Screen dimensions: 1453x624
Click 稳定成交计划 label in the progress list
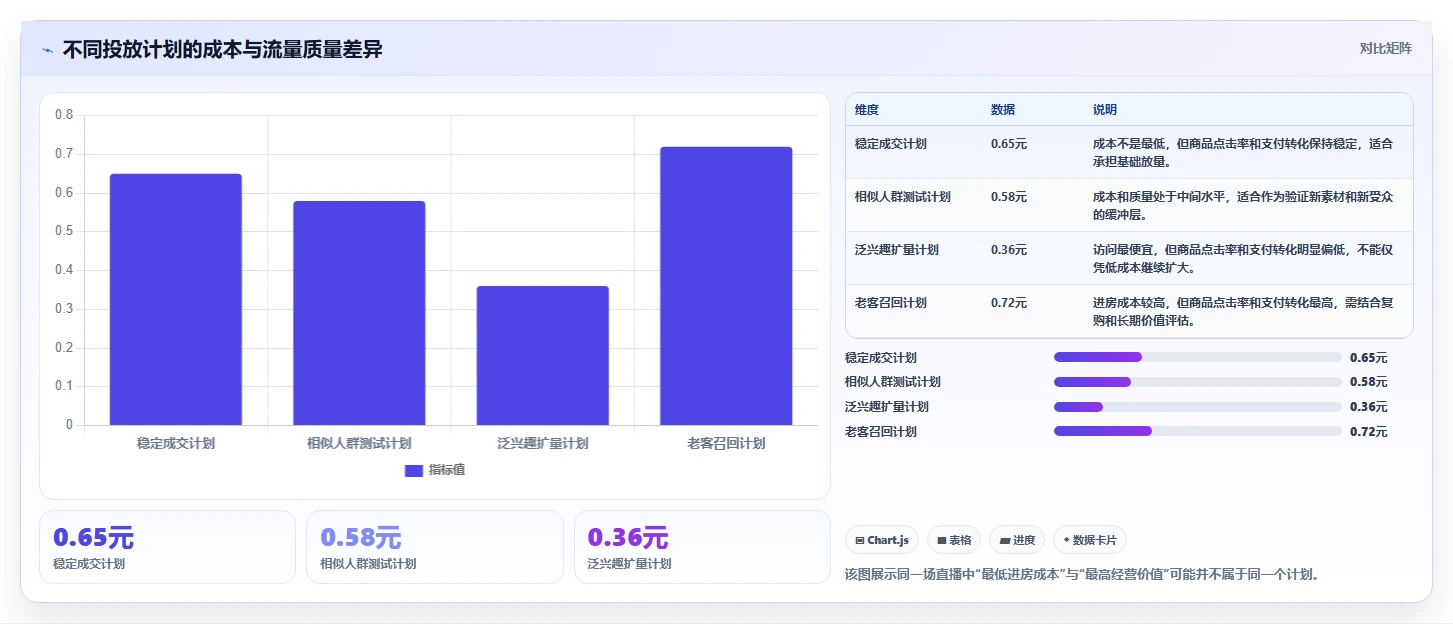pos(881,357)
